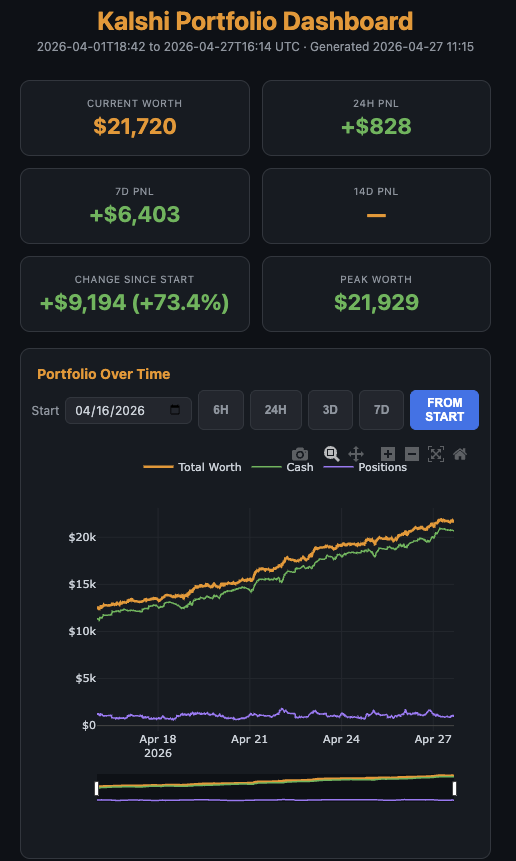Click the Apr 27 axis label

[x=433, y=739]
